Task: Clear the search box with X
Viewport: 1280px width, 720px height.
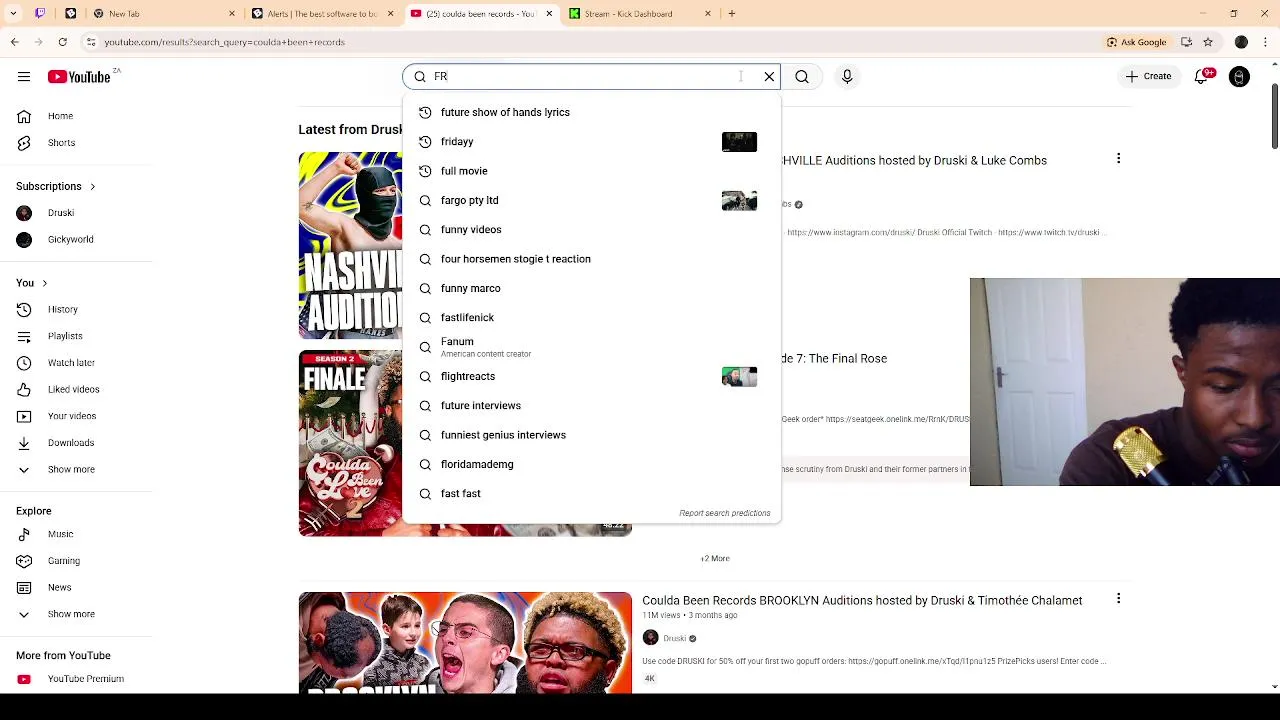Action: [x=769, y=77]
